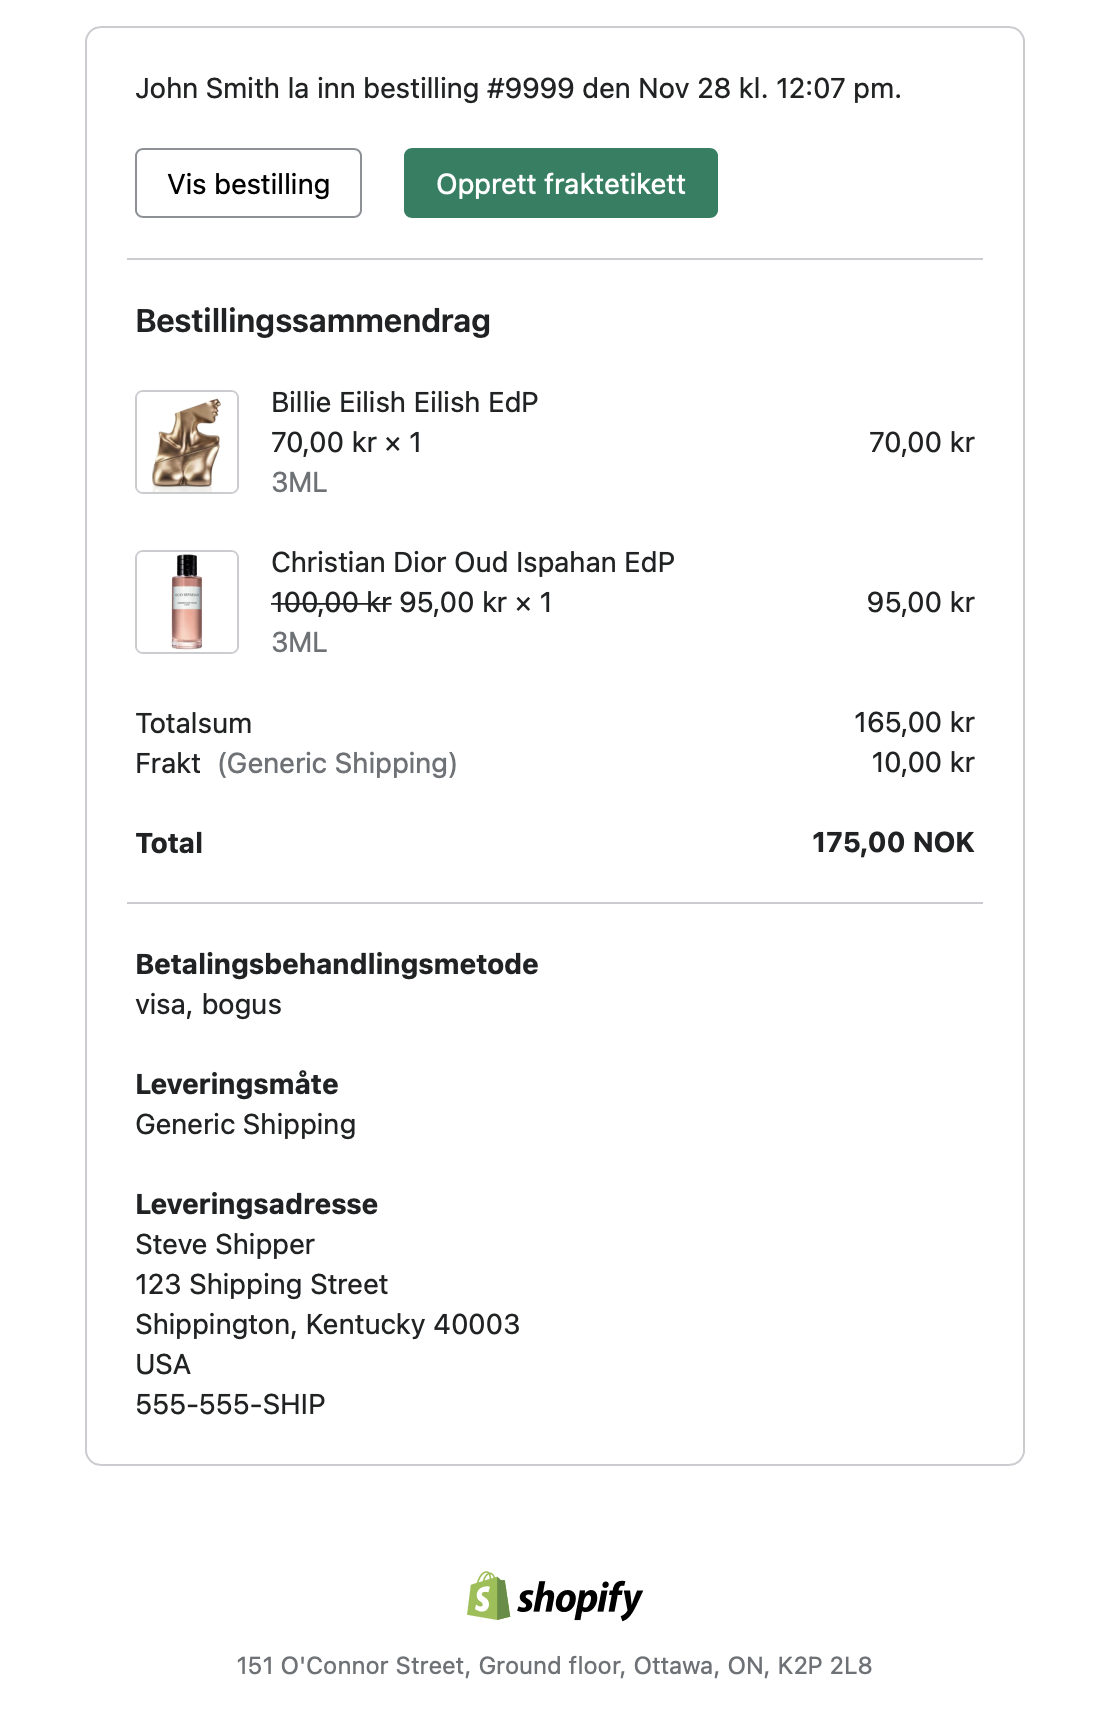Click the Bestillingssammendrag heading

pyautogui.click(x=313, y=321)
